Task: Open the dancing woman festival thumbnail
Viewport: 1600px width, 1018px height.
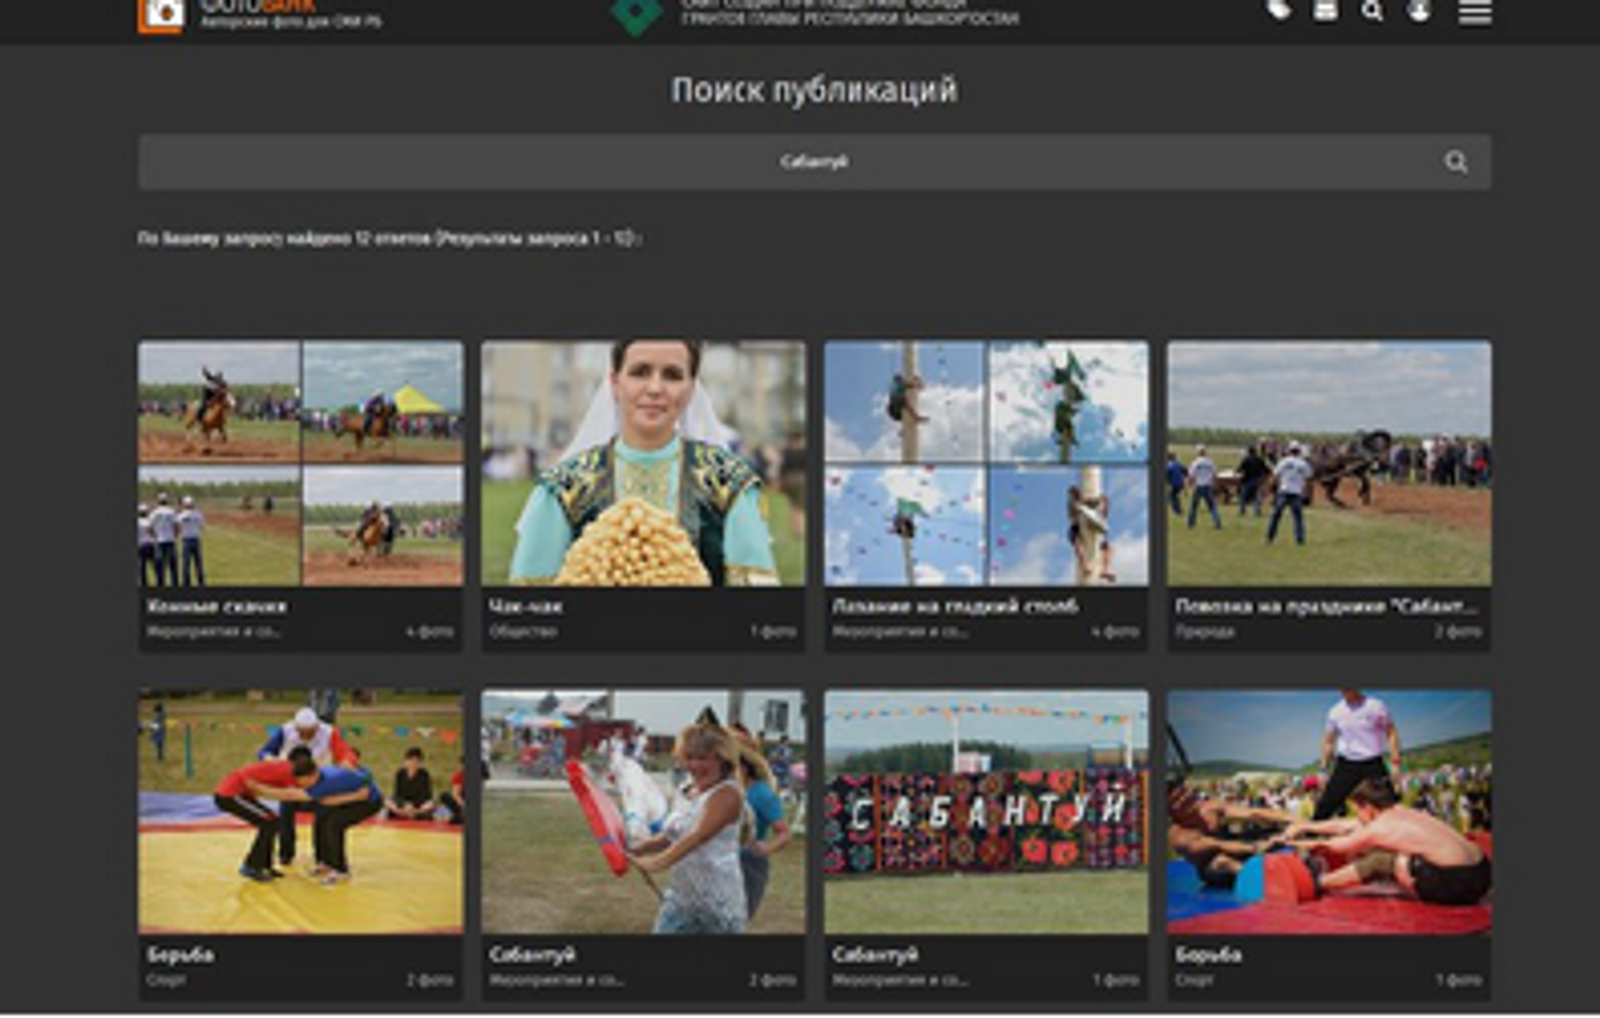Action: tap(643, 811)
